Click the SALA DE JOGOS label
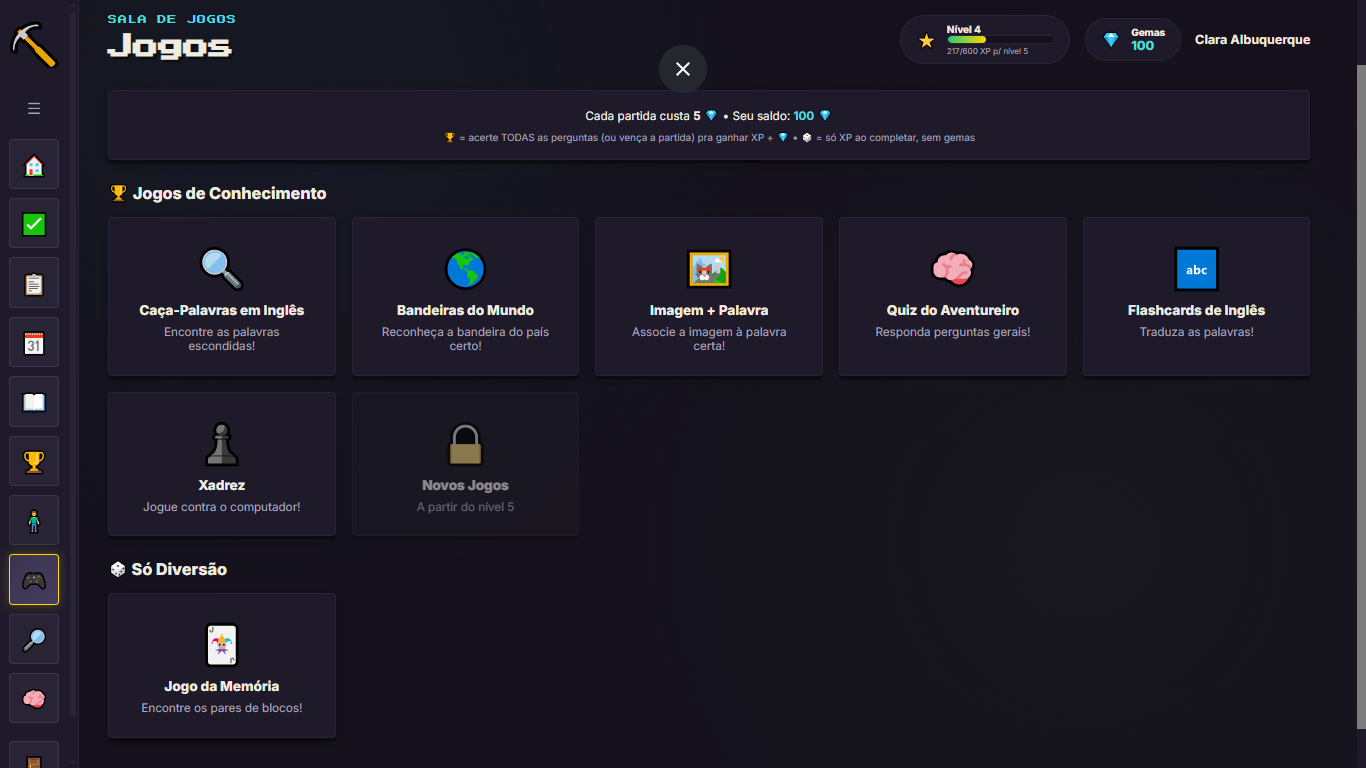 (x=172, y=19)
